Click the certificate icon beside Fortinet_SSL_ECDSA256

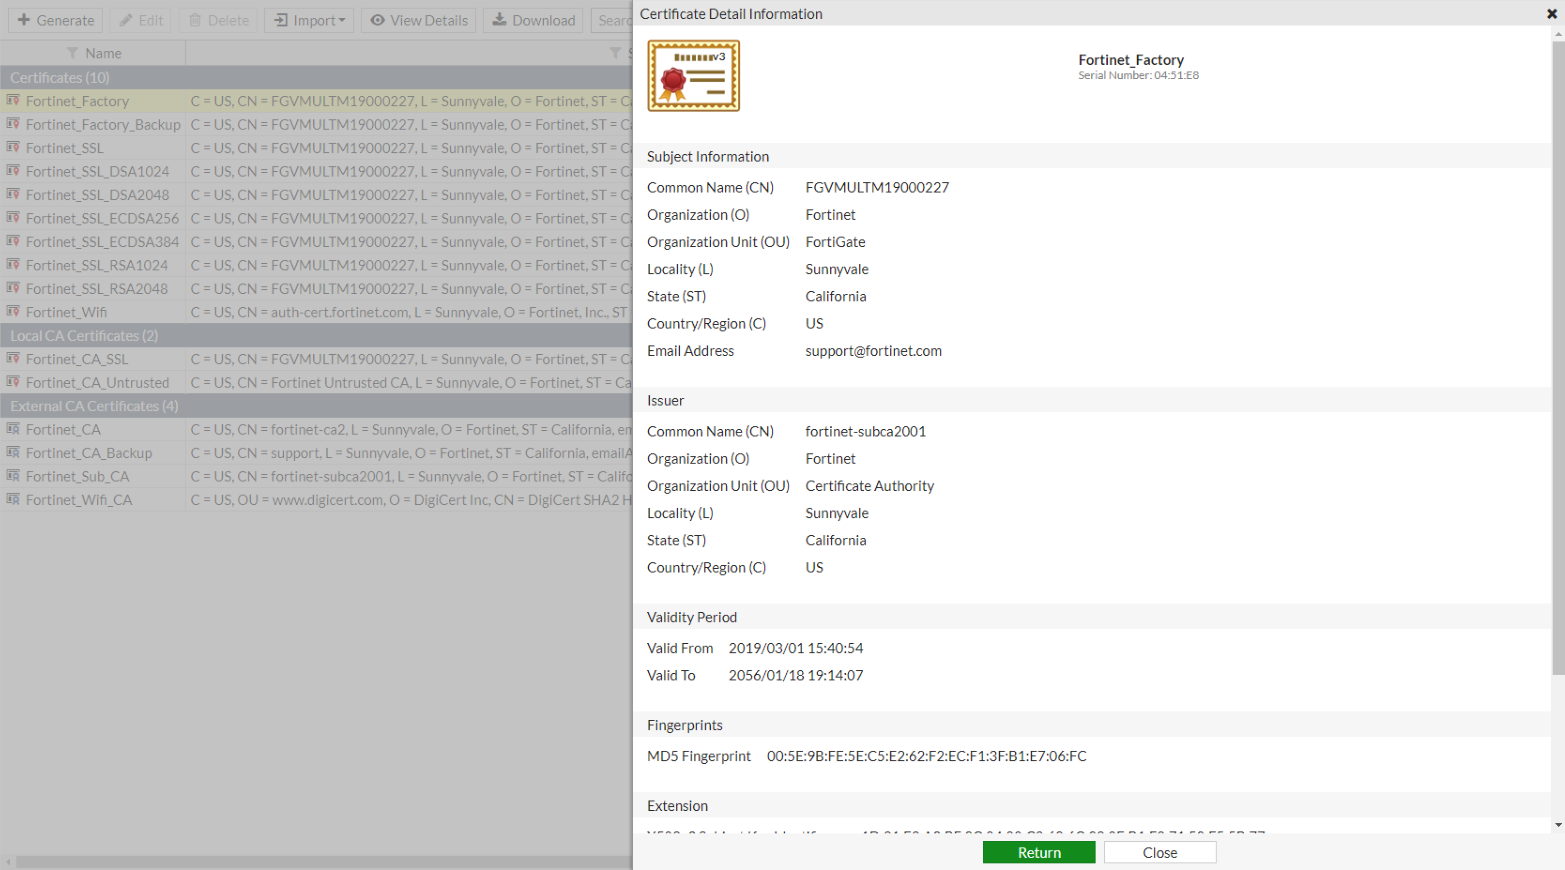click(x=13, y=217)
